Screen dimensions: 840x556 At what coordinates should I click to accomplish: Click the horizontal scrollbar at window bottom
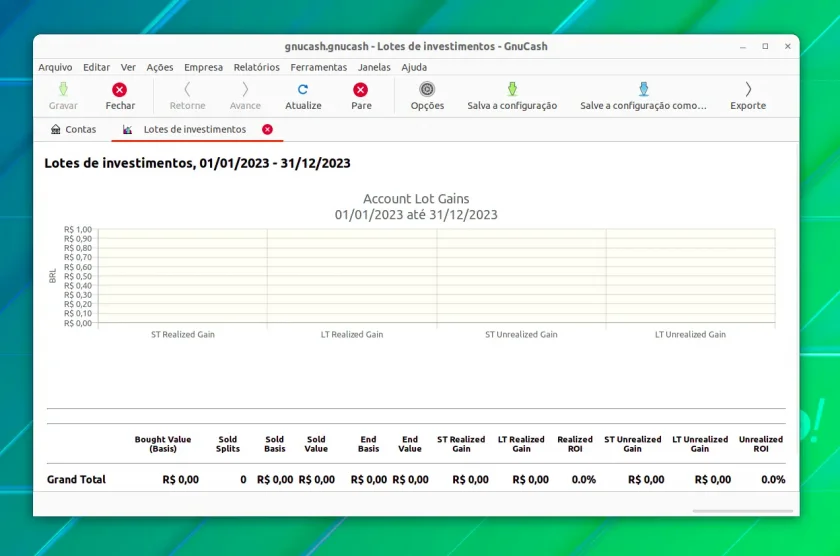pyautogui.click(x=742, y=511)
